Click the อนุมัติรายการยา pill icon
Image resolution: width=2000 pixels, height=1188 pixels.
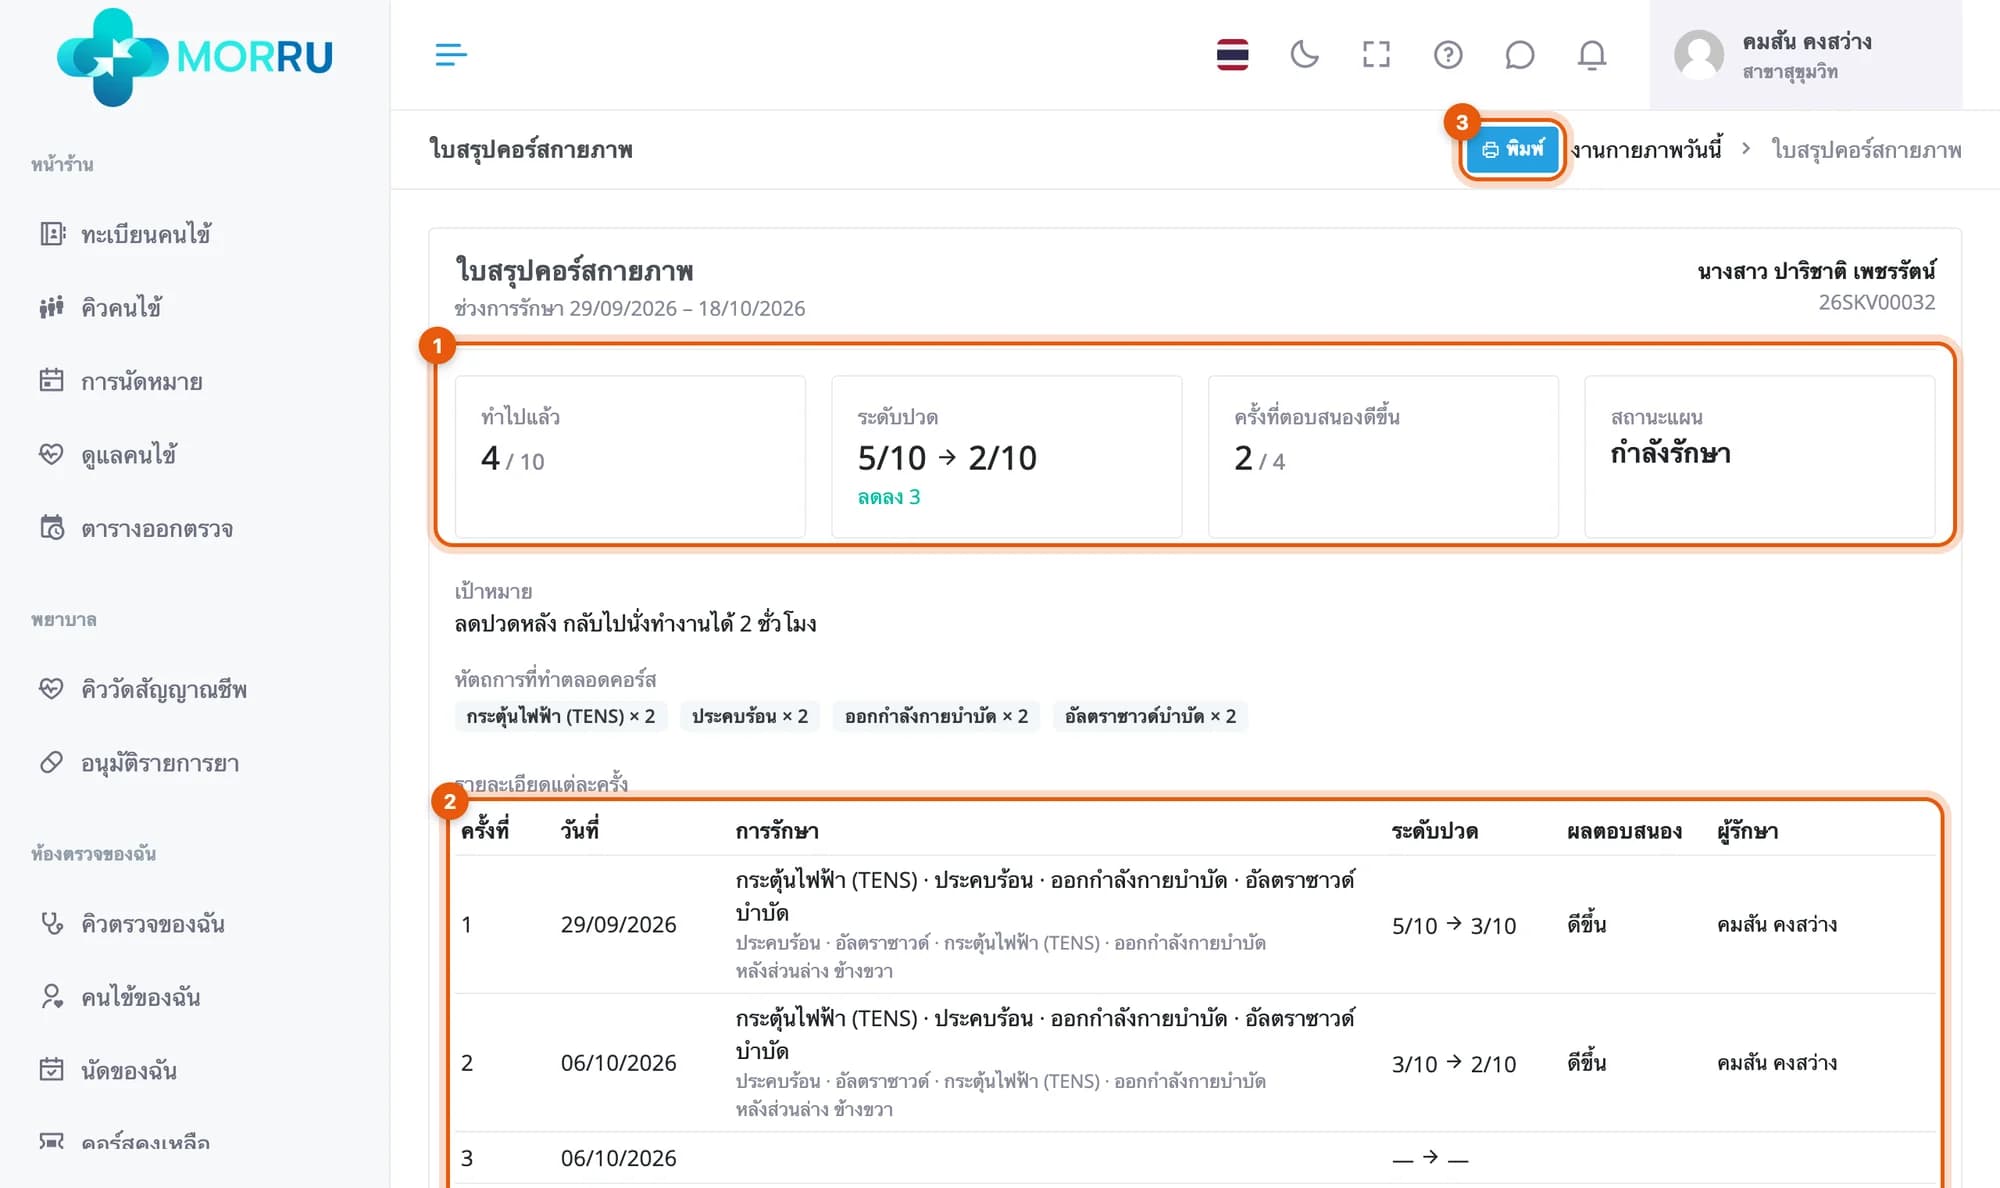pyautogui.click(x=52, y=763)
